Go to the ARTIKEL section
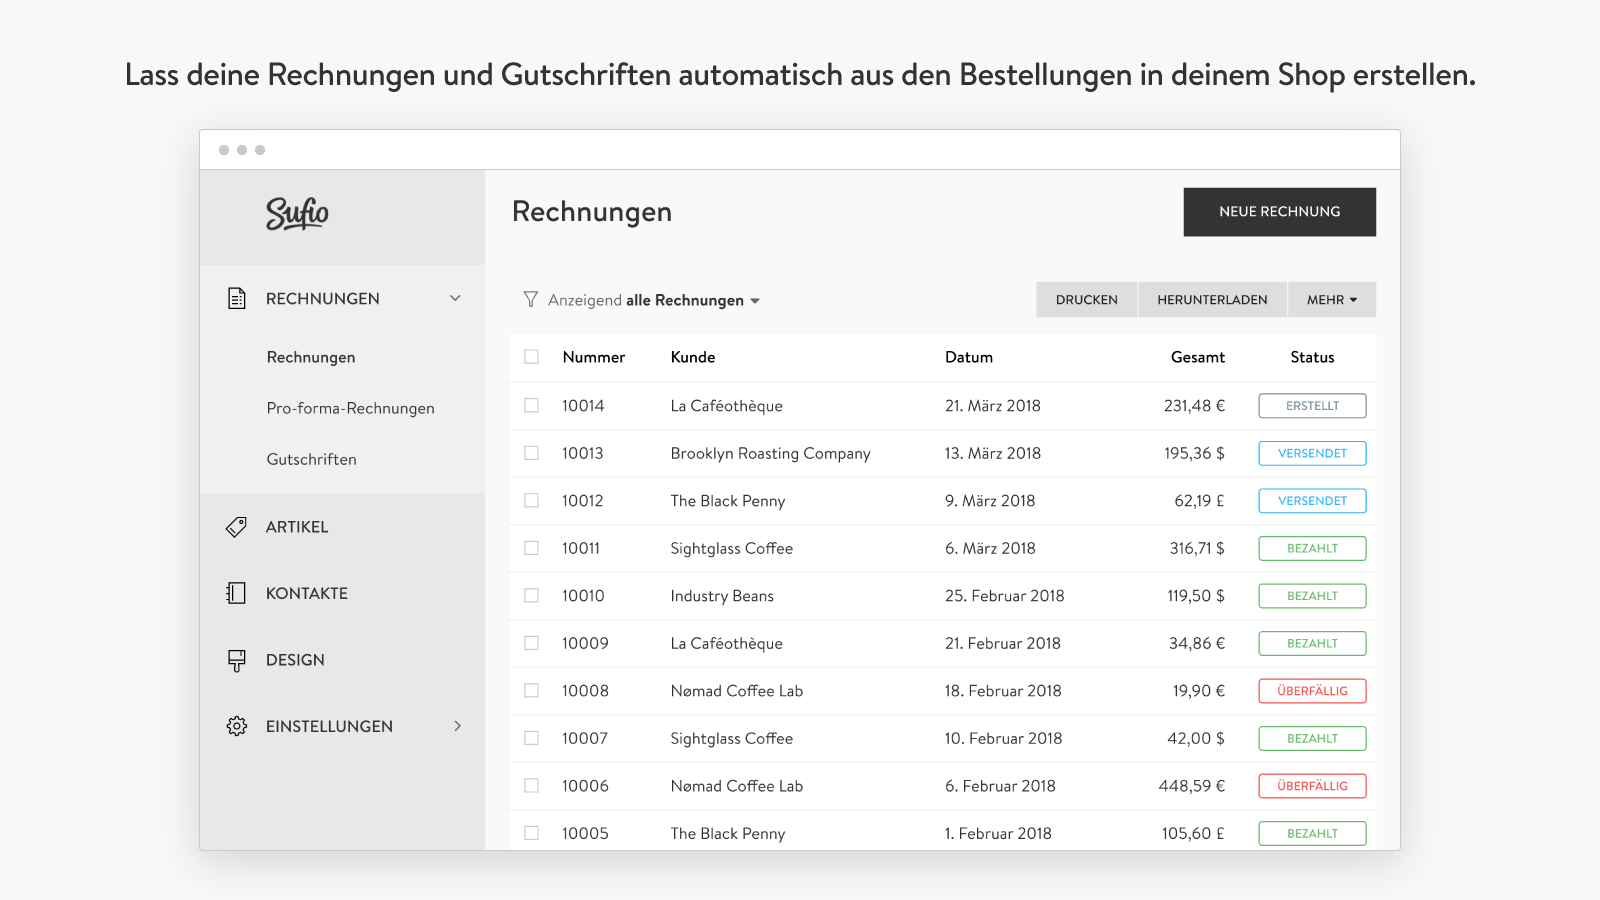This screenshot has height=900, width=1600. coord(297,527)
